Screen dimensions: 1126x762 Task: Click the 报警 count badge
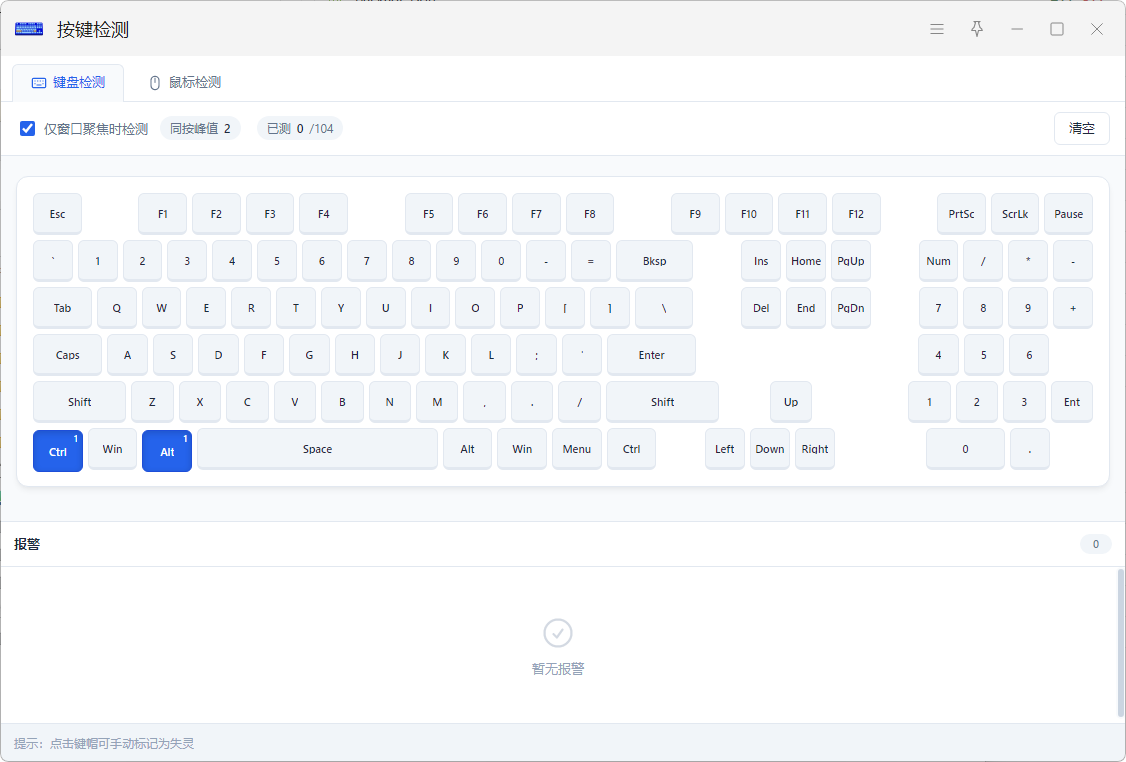tap(1096, 544)
